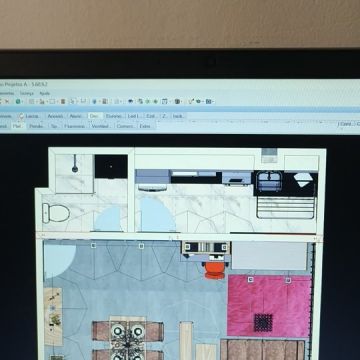Select the sideboard with plants on left wall
360x360 pixels.
pyautogui.click(x=53, y=316)
